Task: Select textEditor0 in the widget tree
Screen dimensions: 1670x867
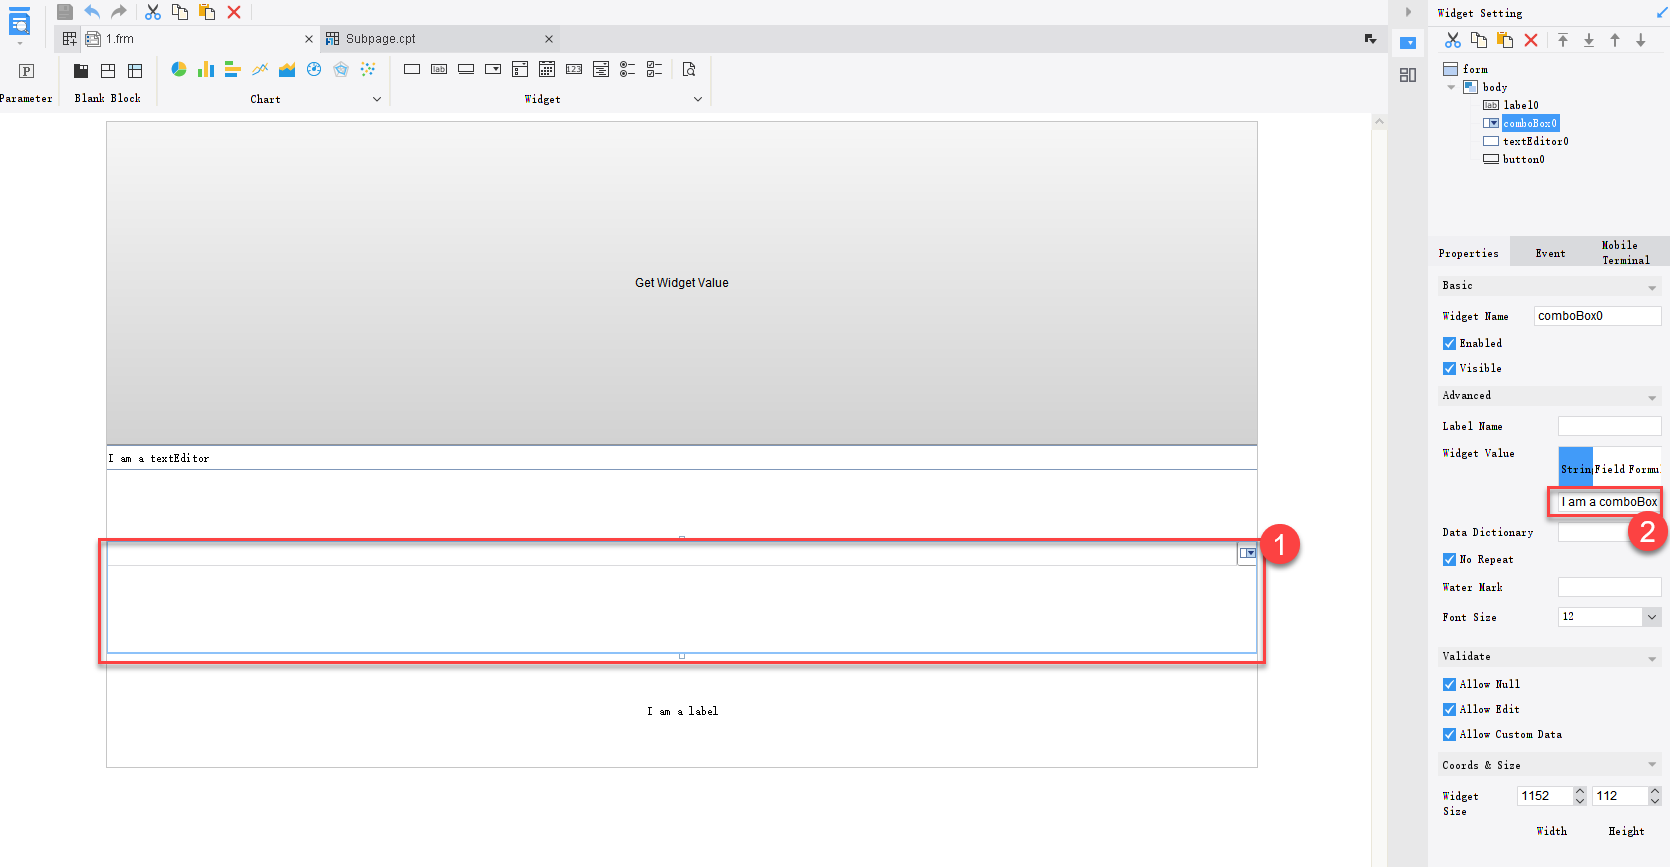Action: (x=1535, y=141)
